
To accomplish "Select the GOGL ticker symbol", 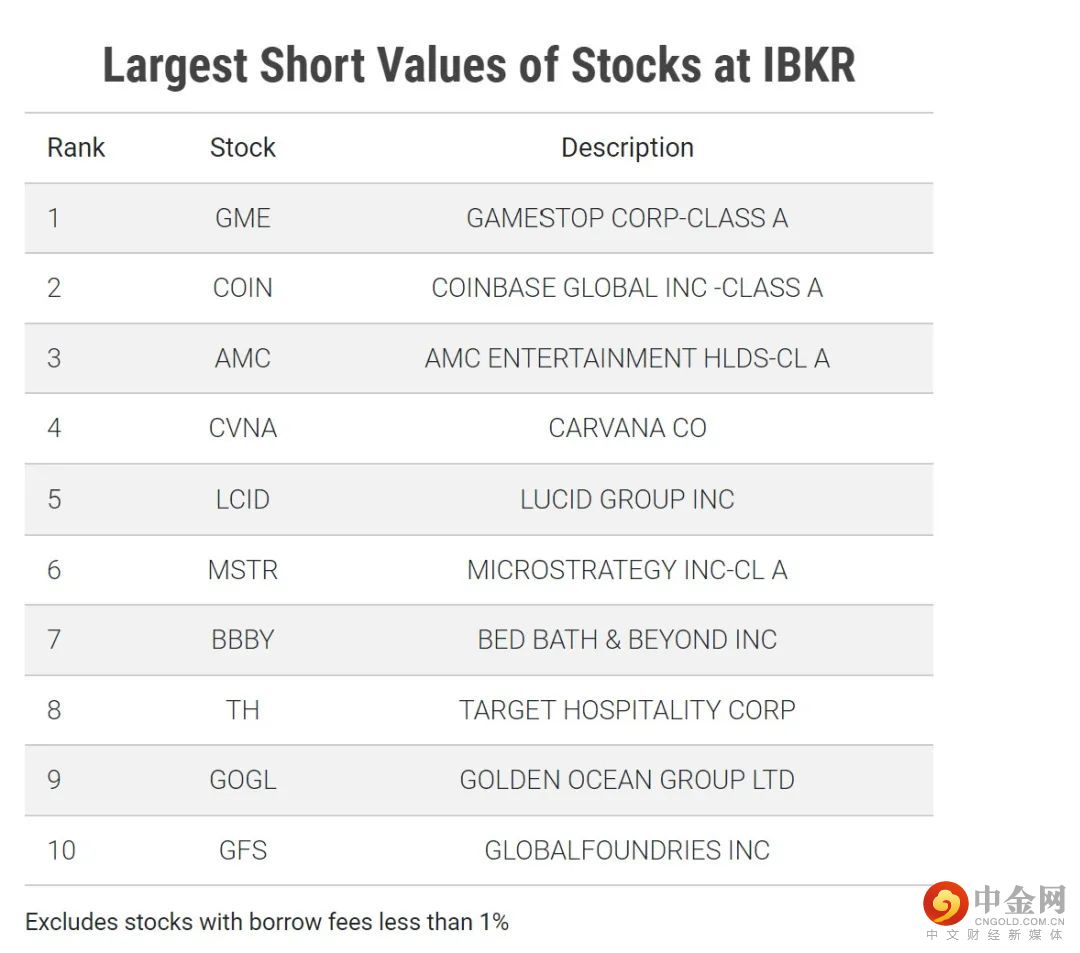I will pos(243,780).
